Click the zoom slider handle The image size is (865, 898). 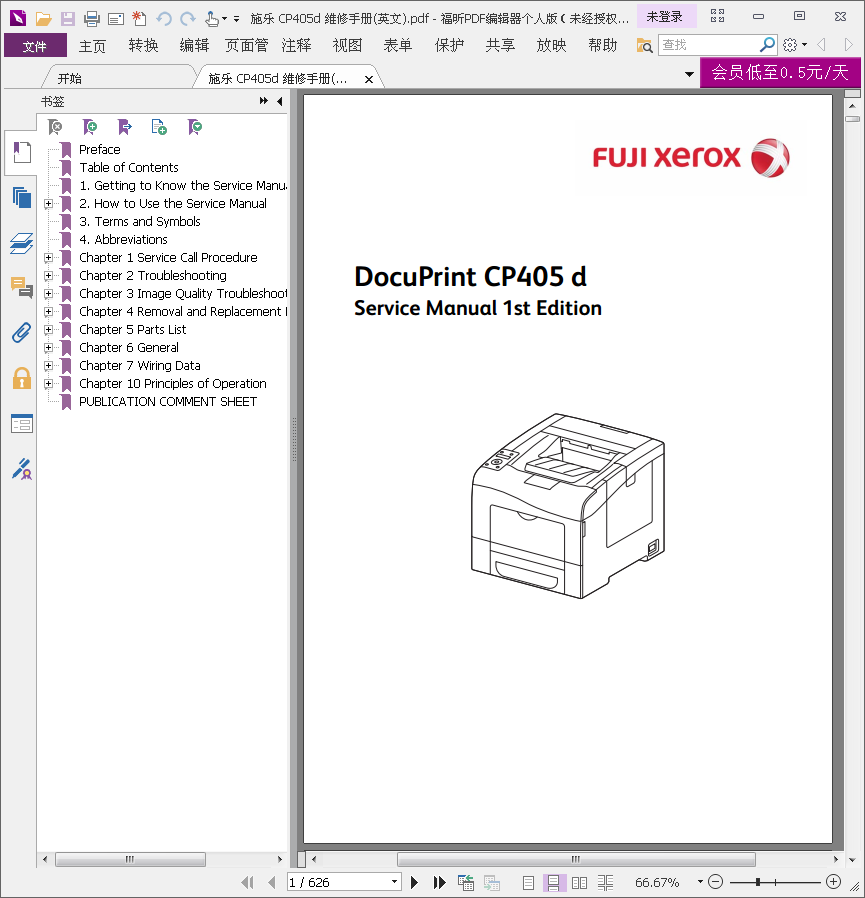coord(758,882)
